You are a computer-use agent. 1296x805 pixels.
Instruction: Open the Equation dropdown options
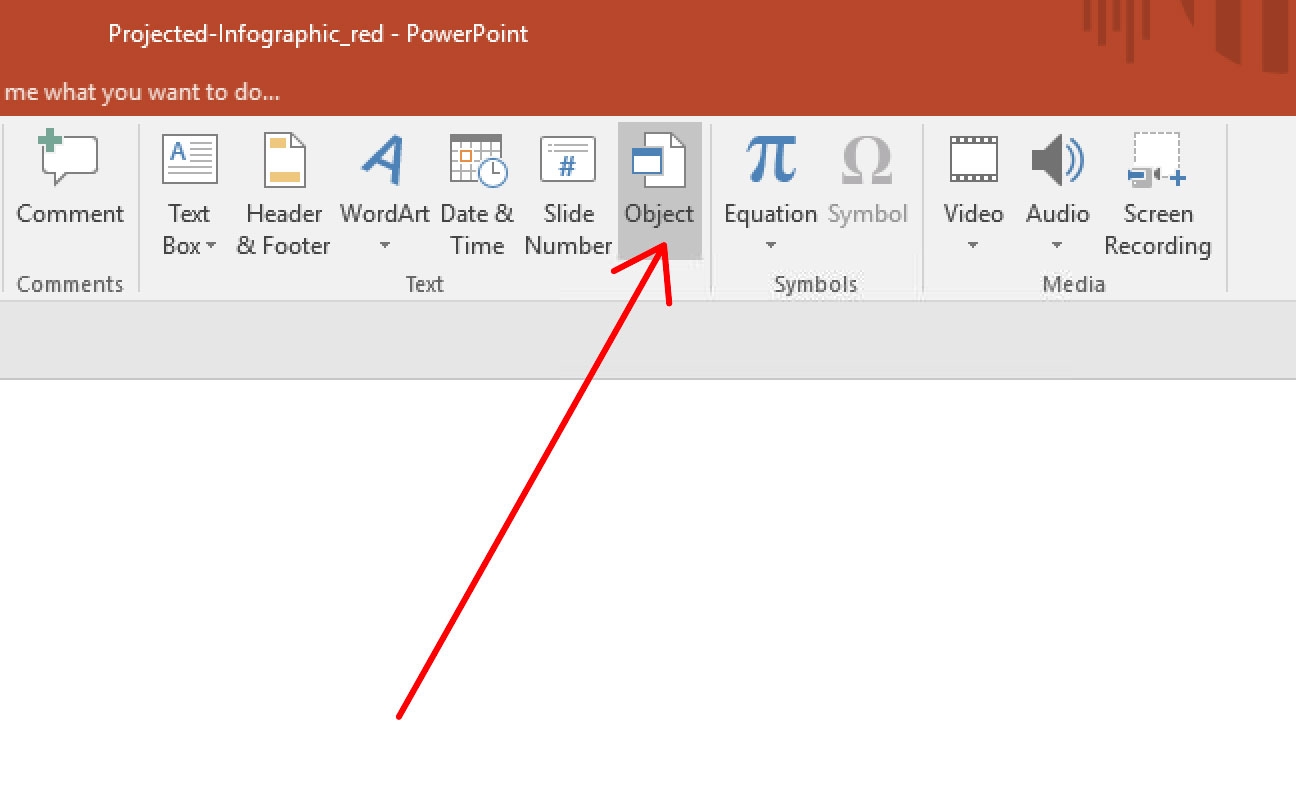coord(770,246)
